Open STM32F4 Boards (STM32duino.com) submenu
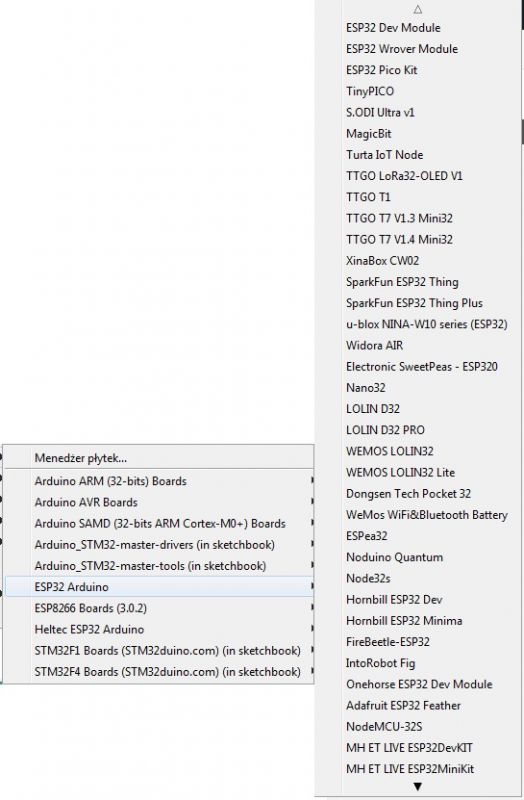The image size is (524, 800). [x=159, y=671]
